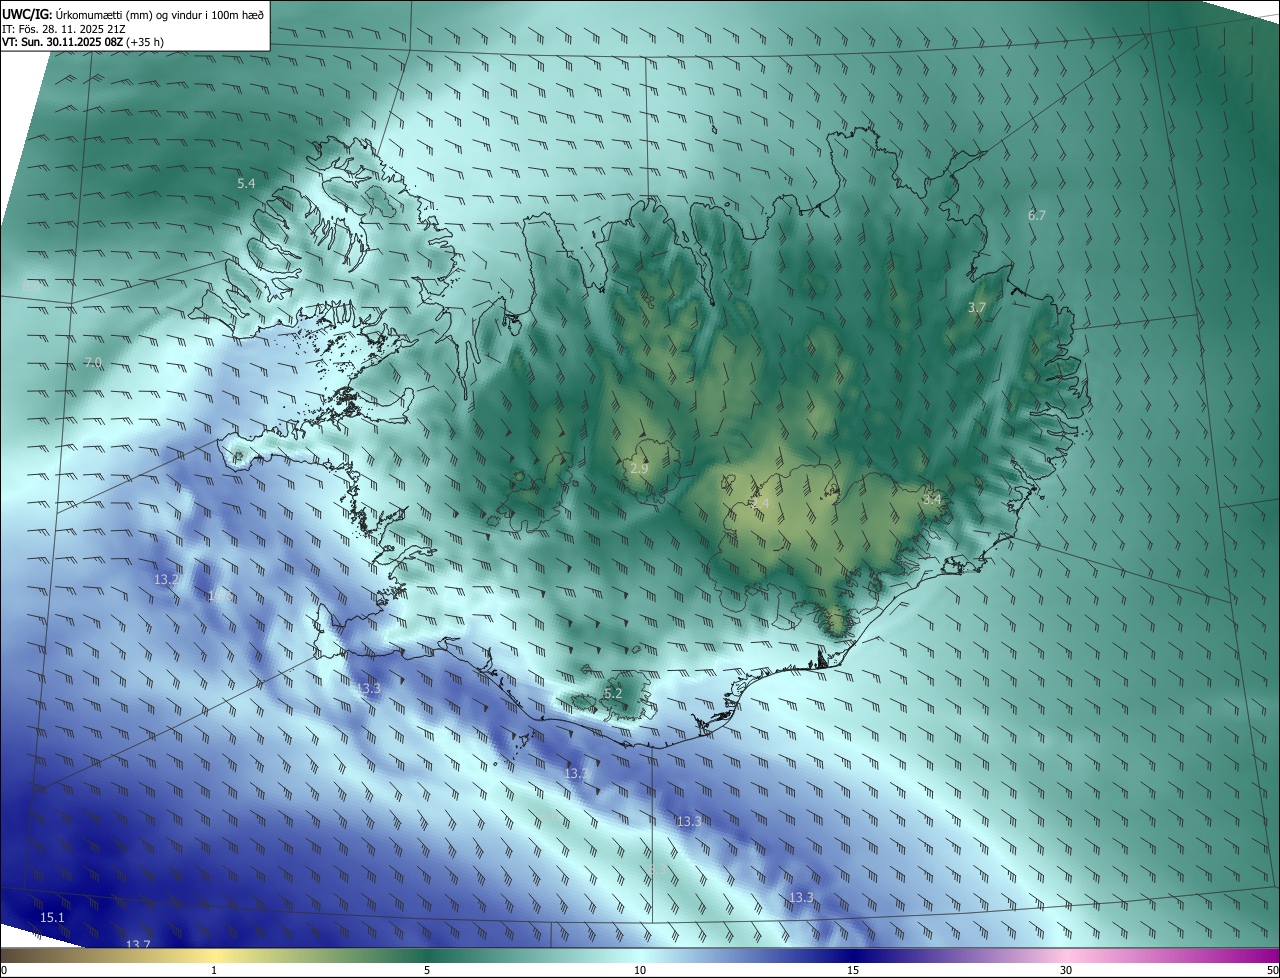Click the 3.7 value label on the map
1280x978 pixels.
coord(977,308)
